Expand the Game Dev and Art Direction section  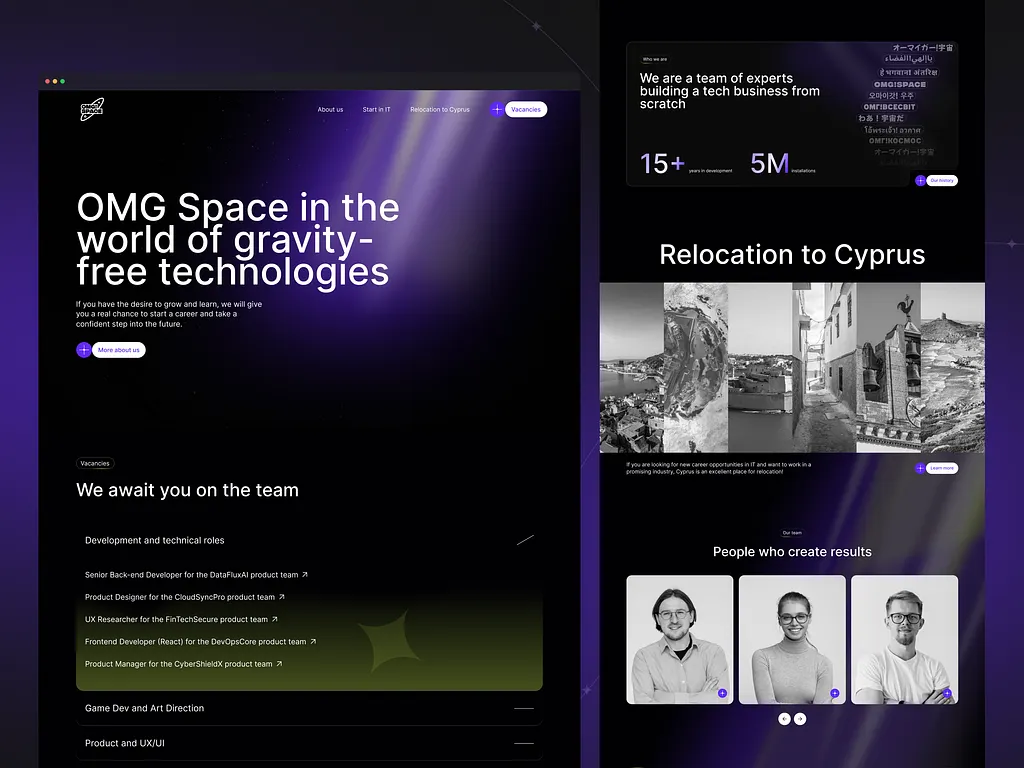click(x=523, y=708)
